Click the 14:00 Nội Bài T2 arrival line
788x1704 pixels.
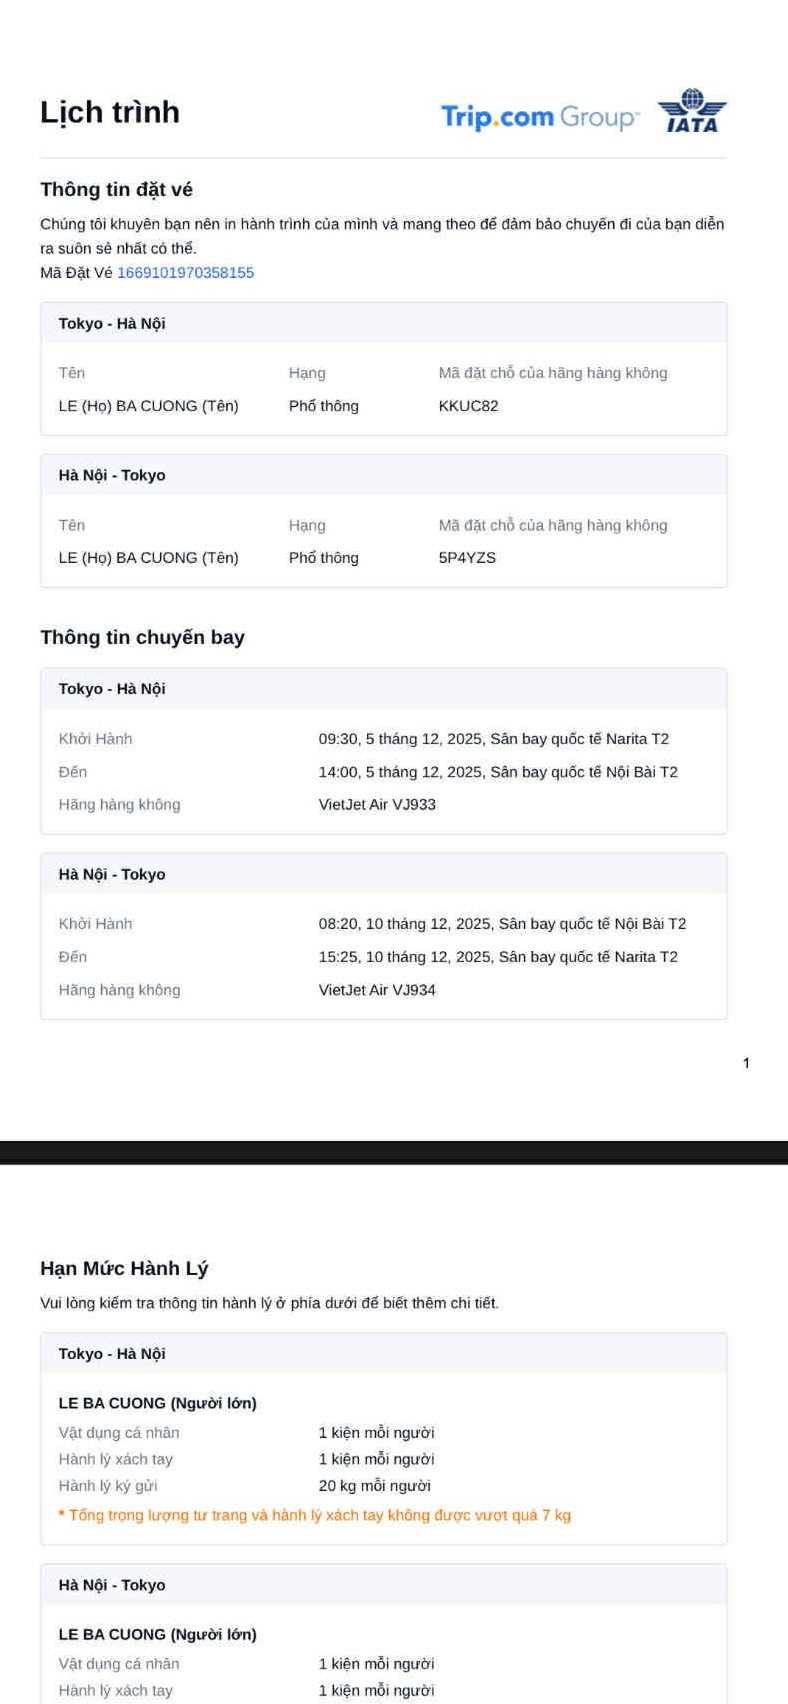[498, 772]
